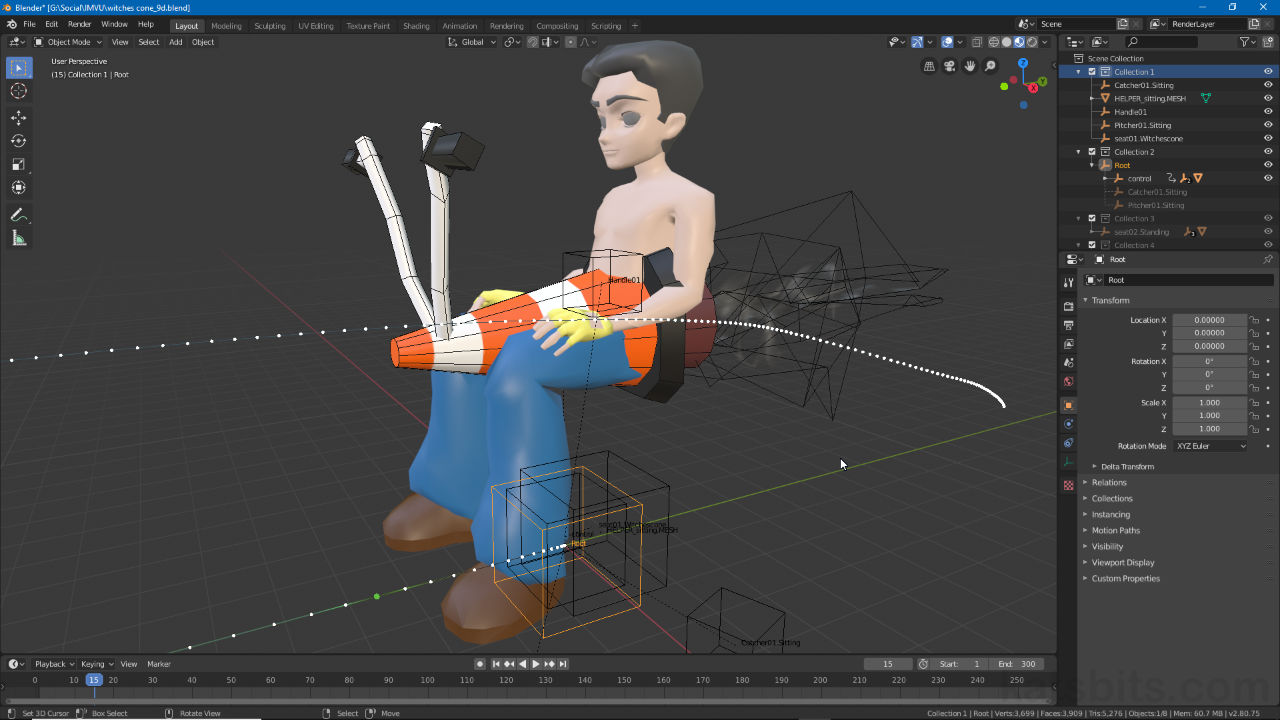Open the Keying popover in timeline
Viewport: 1280px width, 720px height.
[x=96, y=664]
